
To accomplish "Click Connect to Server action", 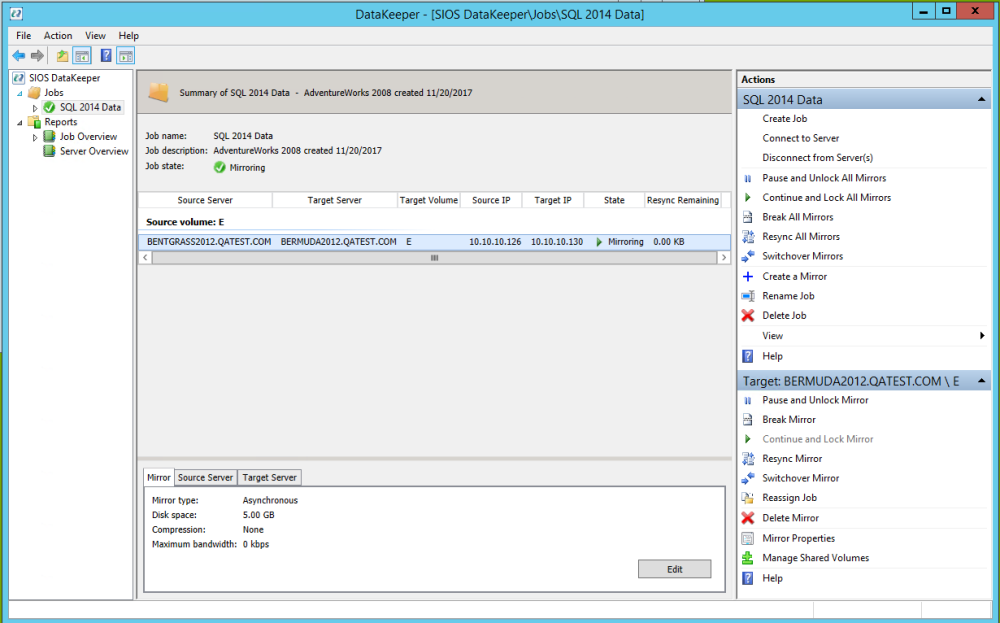I will click(800, 138).
